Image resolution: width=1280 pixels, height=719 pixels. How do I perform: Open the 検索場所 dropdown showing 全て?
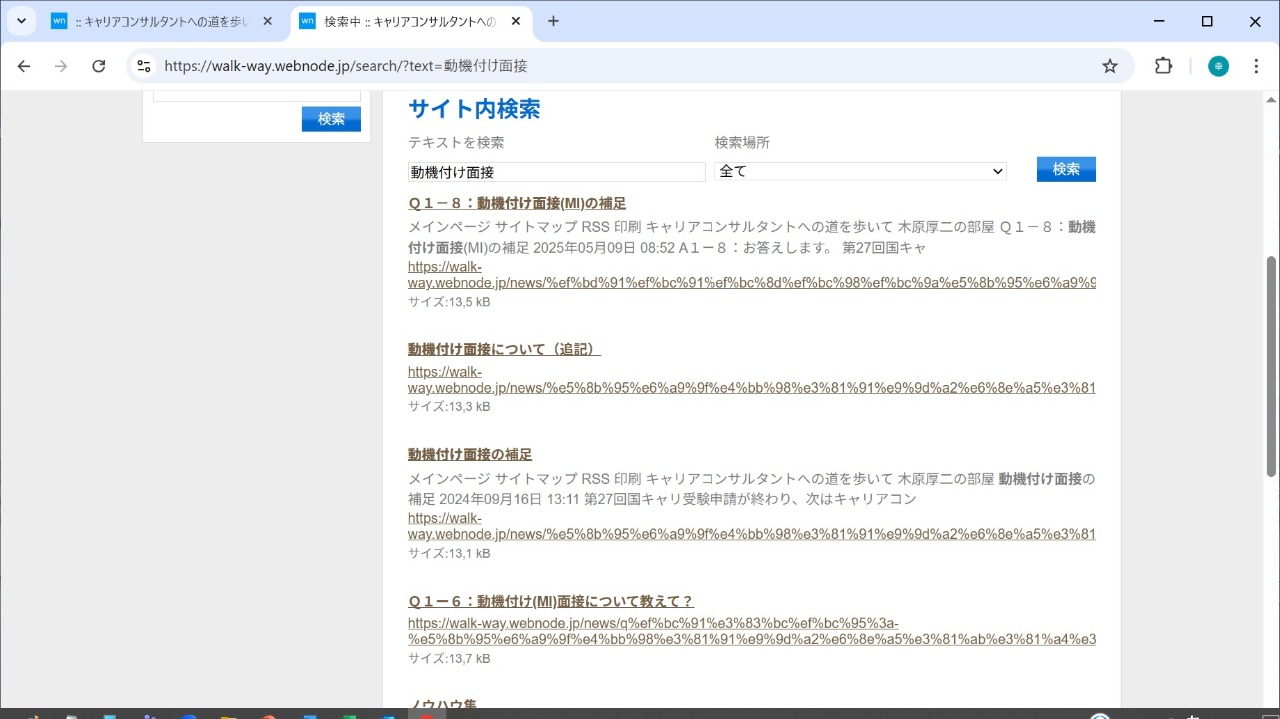tap(860, 171)
